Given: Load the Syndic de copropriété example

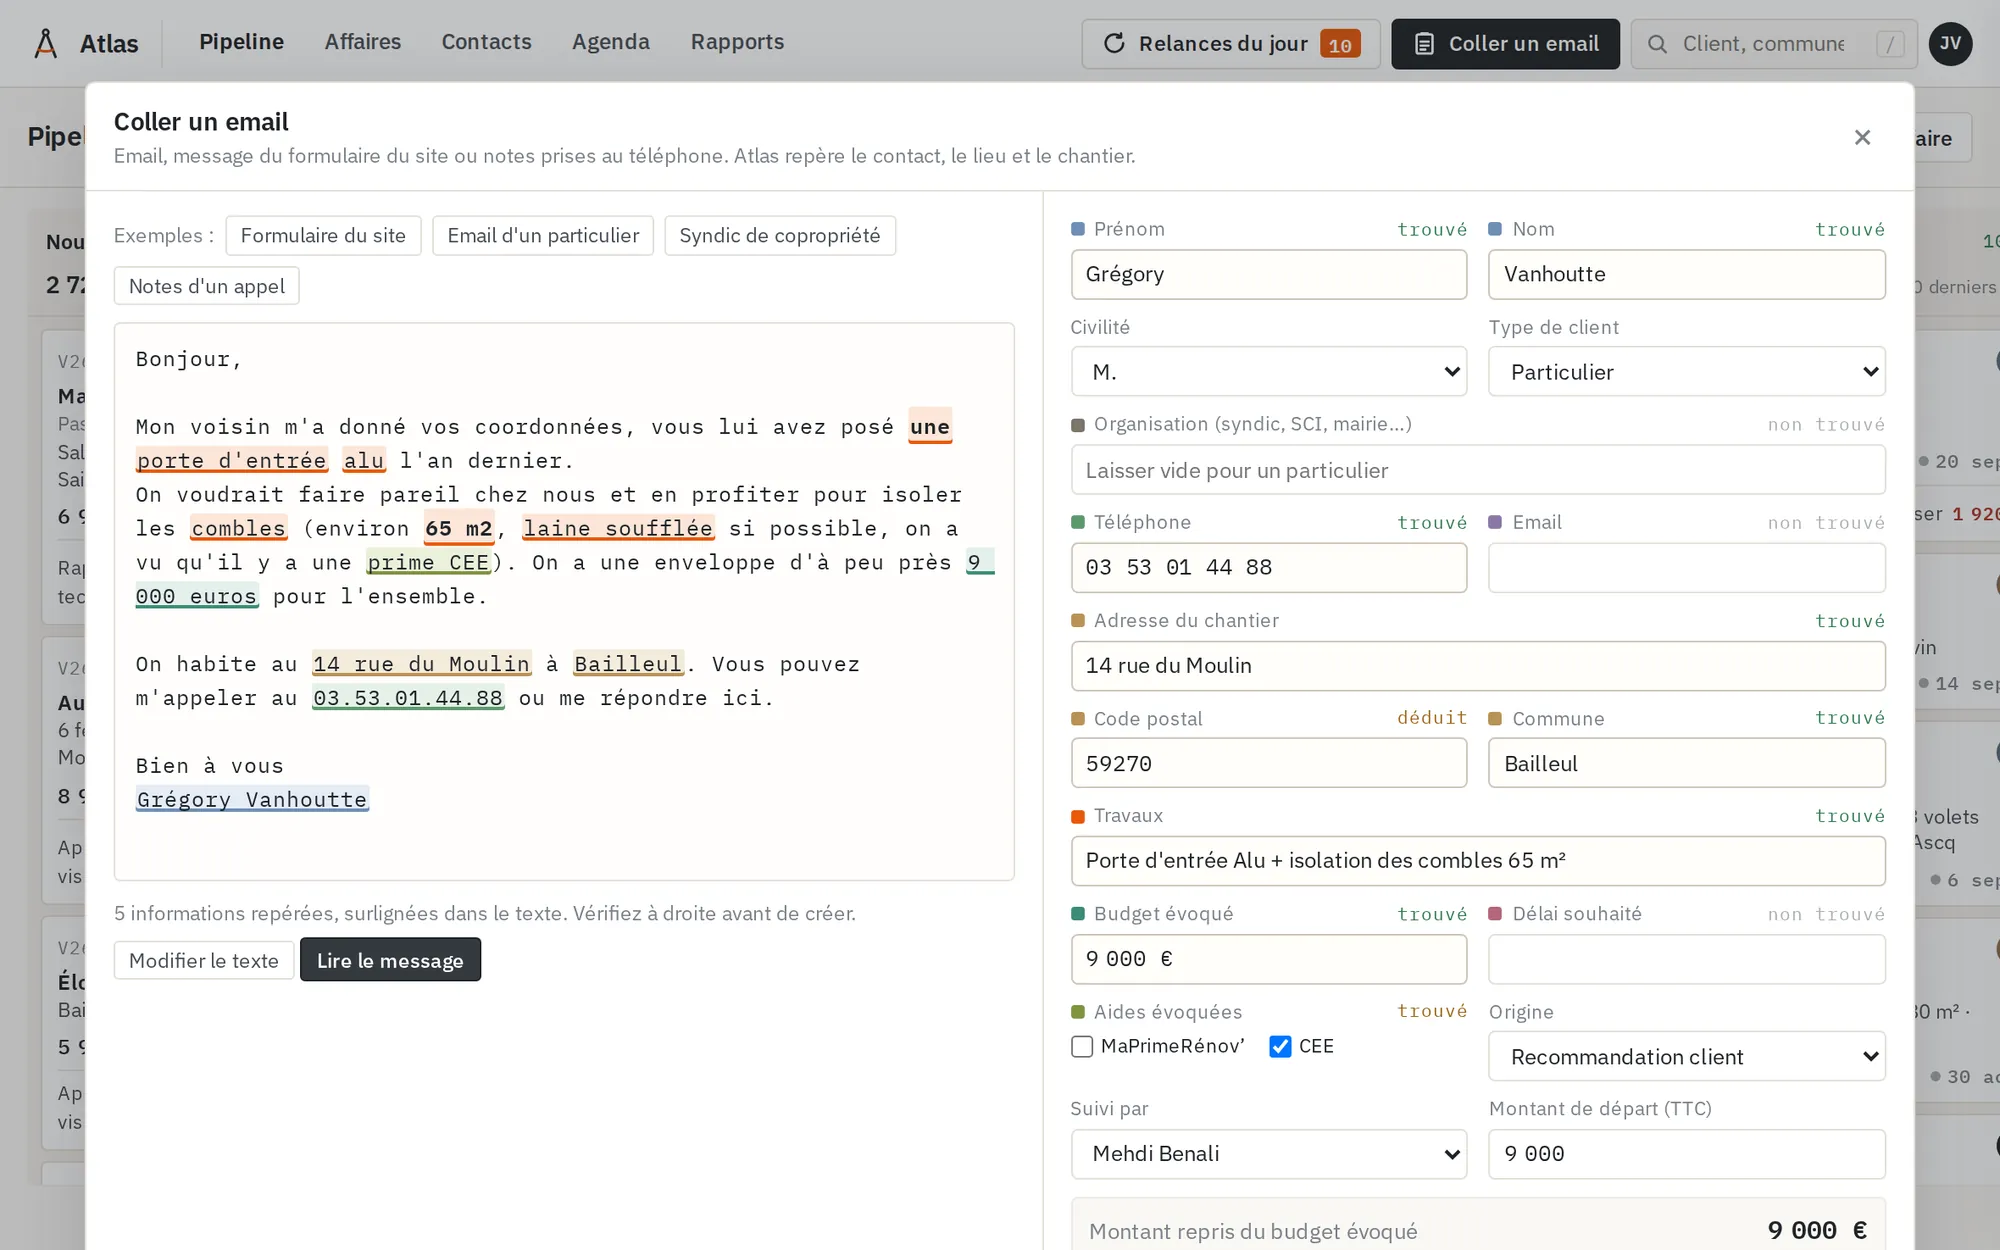Looking at the screenshot, I should click(780, 236).
